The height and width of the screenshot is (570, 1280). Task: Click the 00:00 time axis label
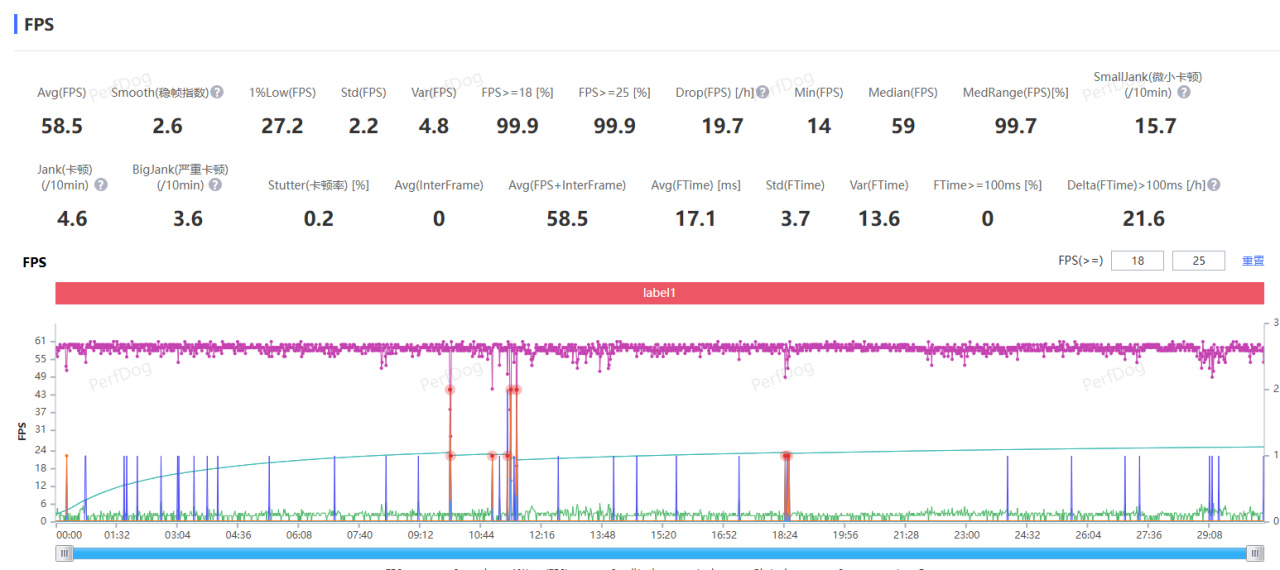coord(69,535)
